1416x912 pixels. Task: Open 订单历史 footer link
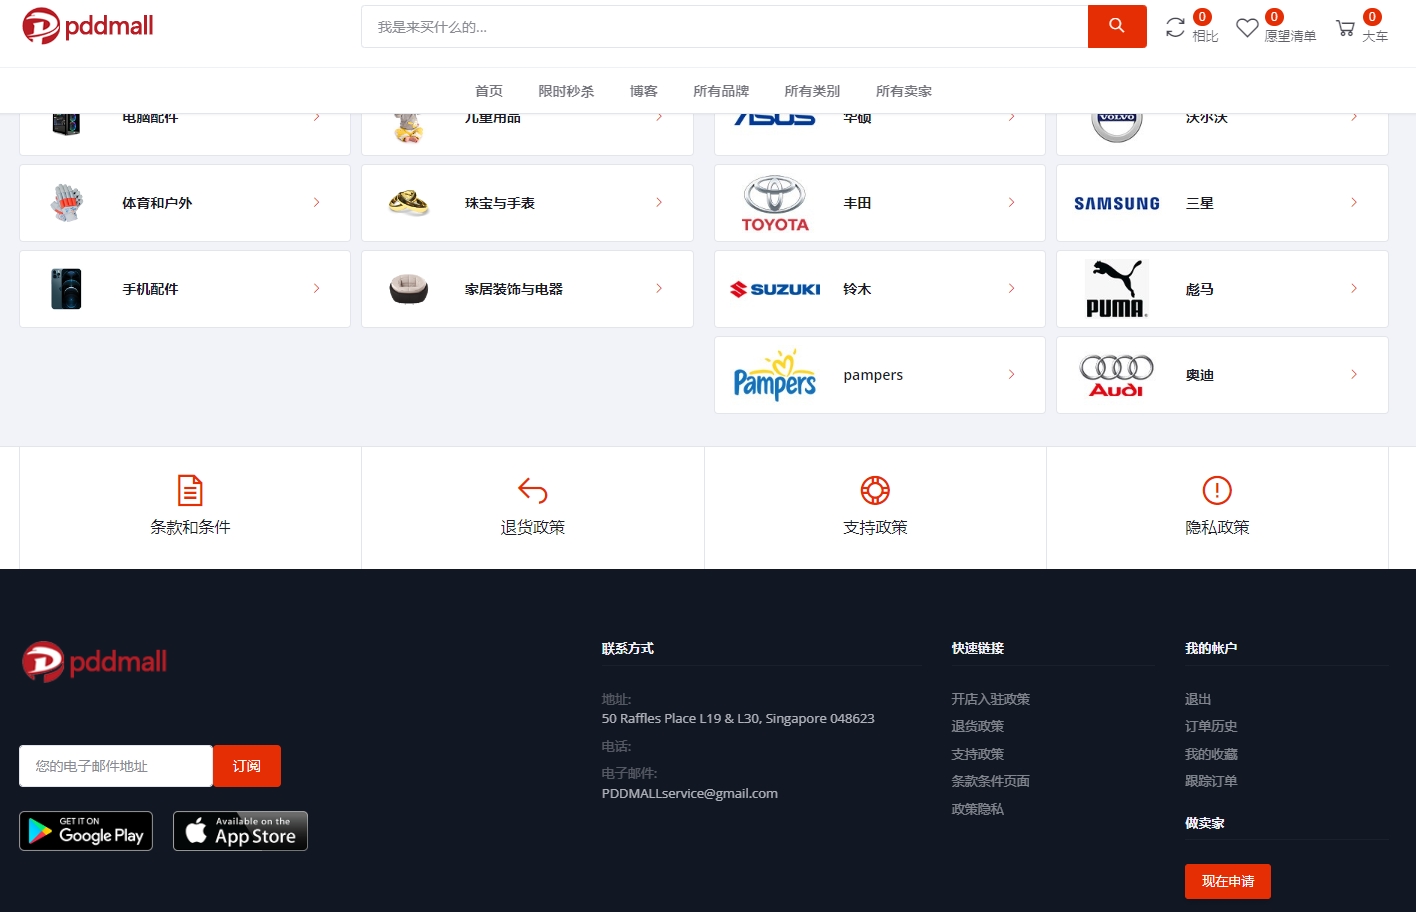pyautogui.click(x=1211, y=726)
